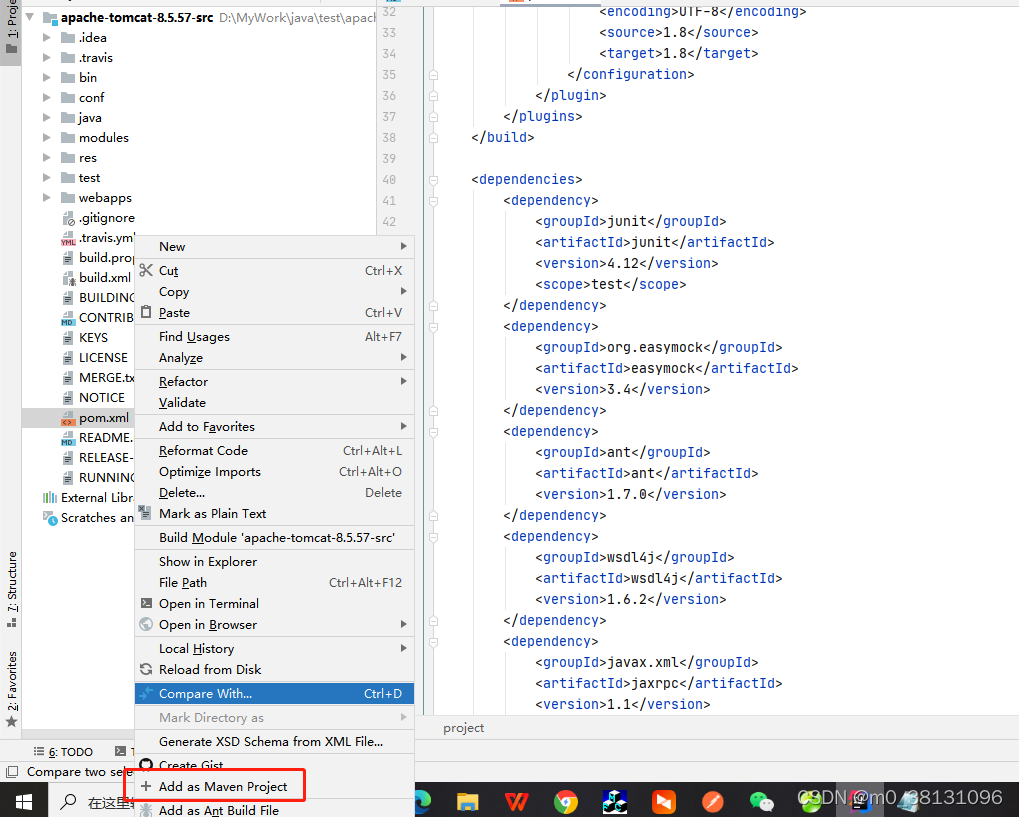Click the easymock artifactId line in editor
Viewport: 1019px width, 817px height.
click(x=667, y=369)
